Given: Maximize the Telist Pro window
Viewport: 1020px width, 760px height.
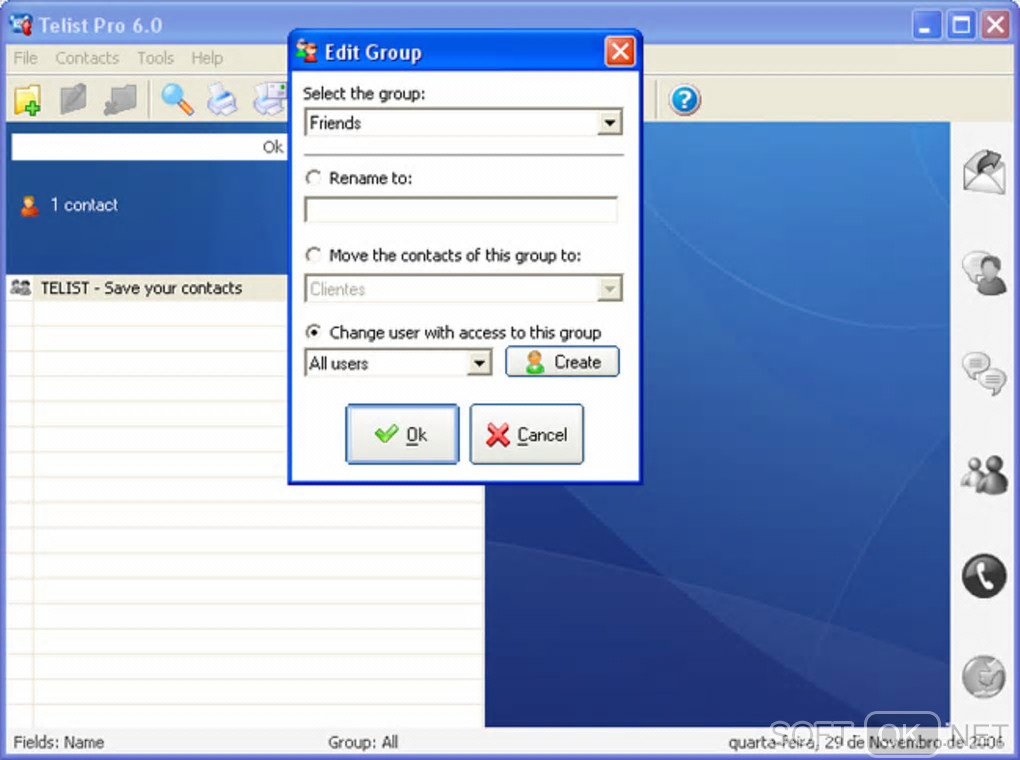Looking at the screenshot, I should coord(961,25).
